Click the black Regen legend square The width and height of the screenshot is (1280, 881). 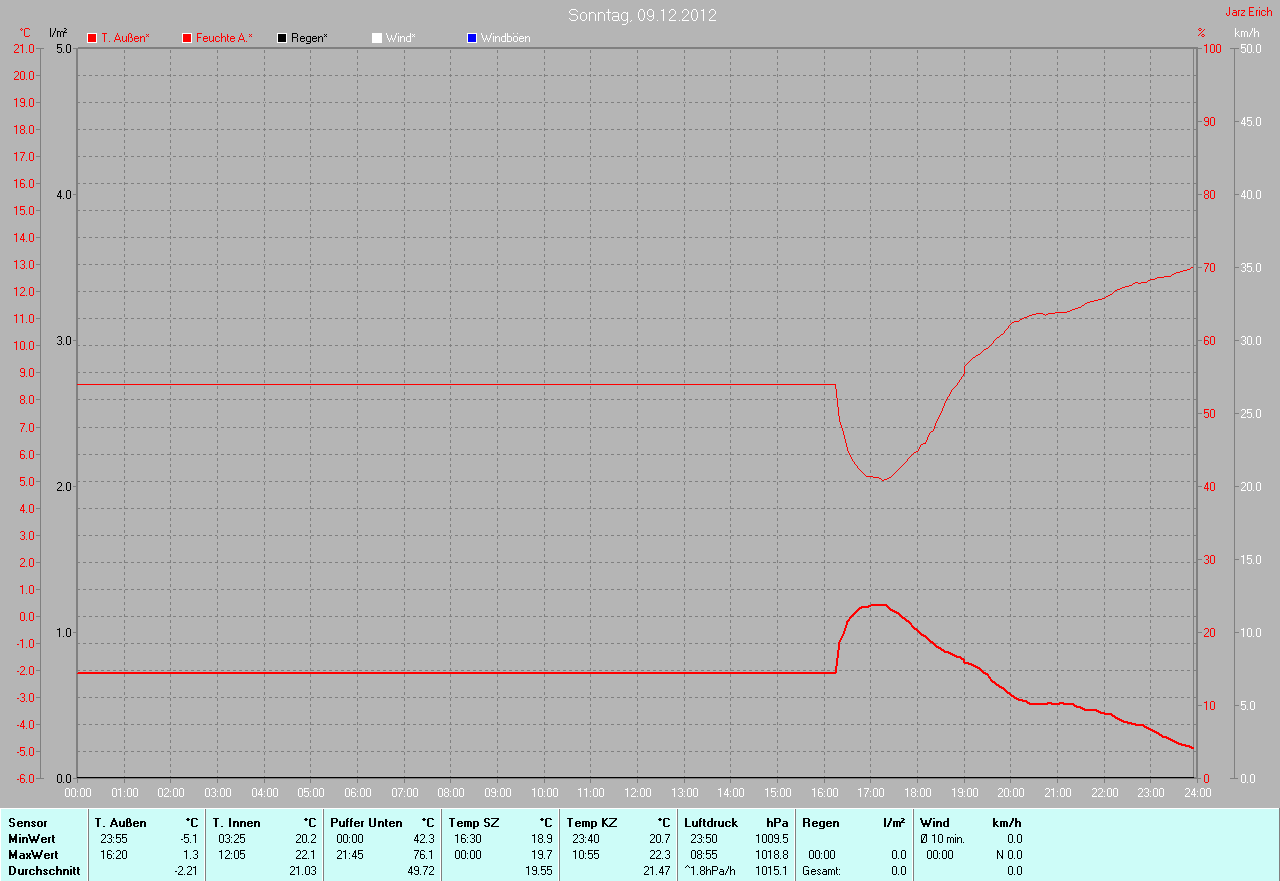(282, 38)
